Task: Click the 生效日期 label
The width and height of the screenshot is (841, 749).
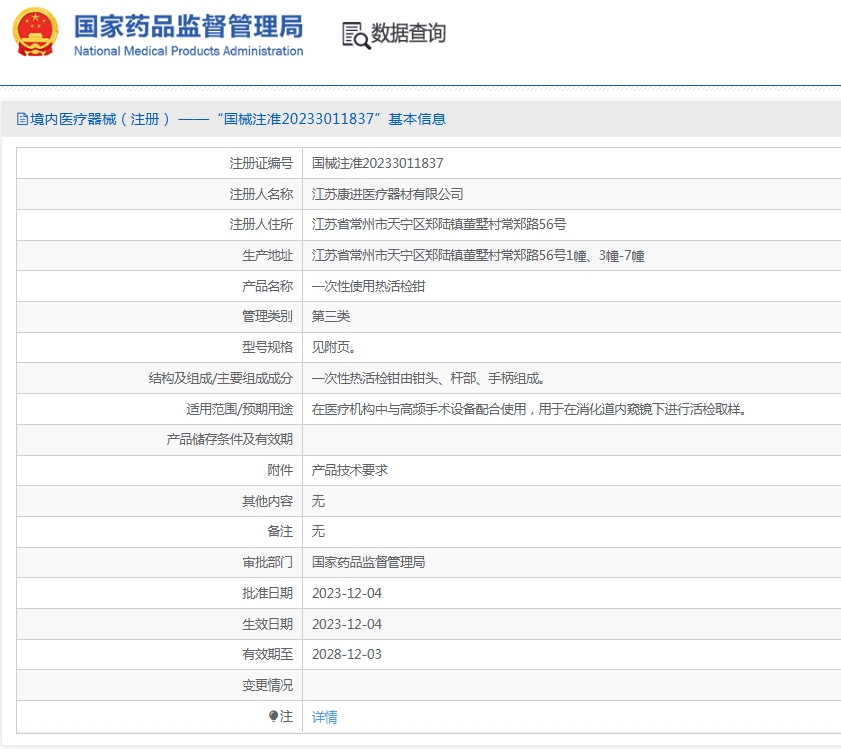Action: click(268, 625)
